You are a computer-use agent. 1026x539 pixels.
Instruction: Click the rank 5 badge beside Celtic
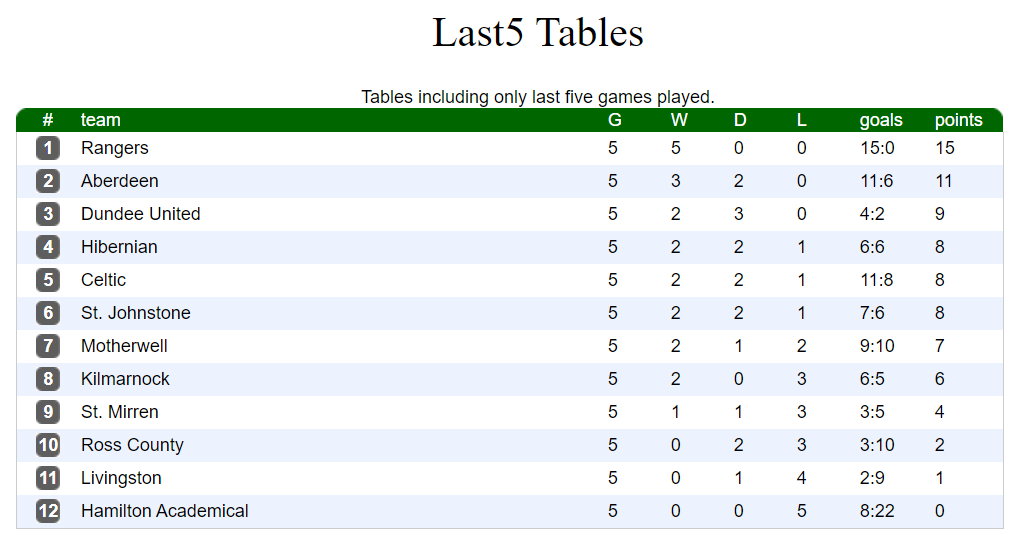pos(48,280)
